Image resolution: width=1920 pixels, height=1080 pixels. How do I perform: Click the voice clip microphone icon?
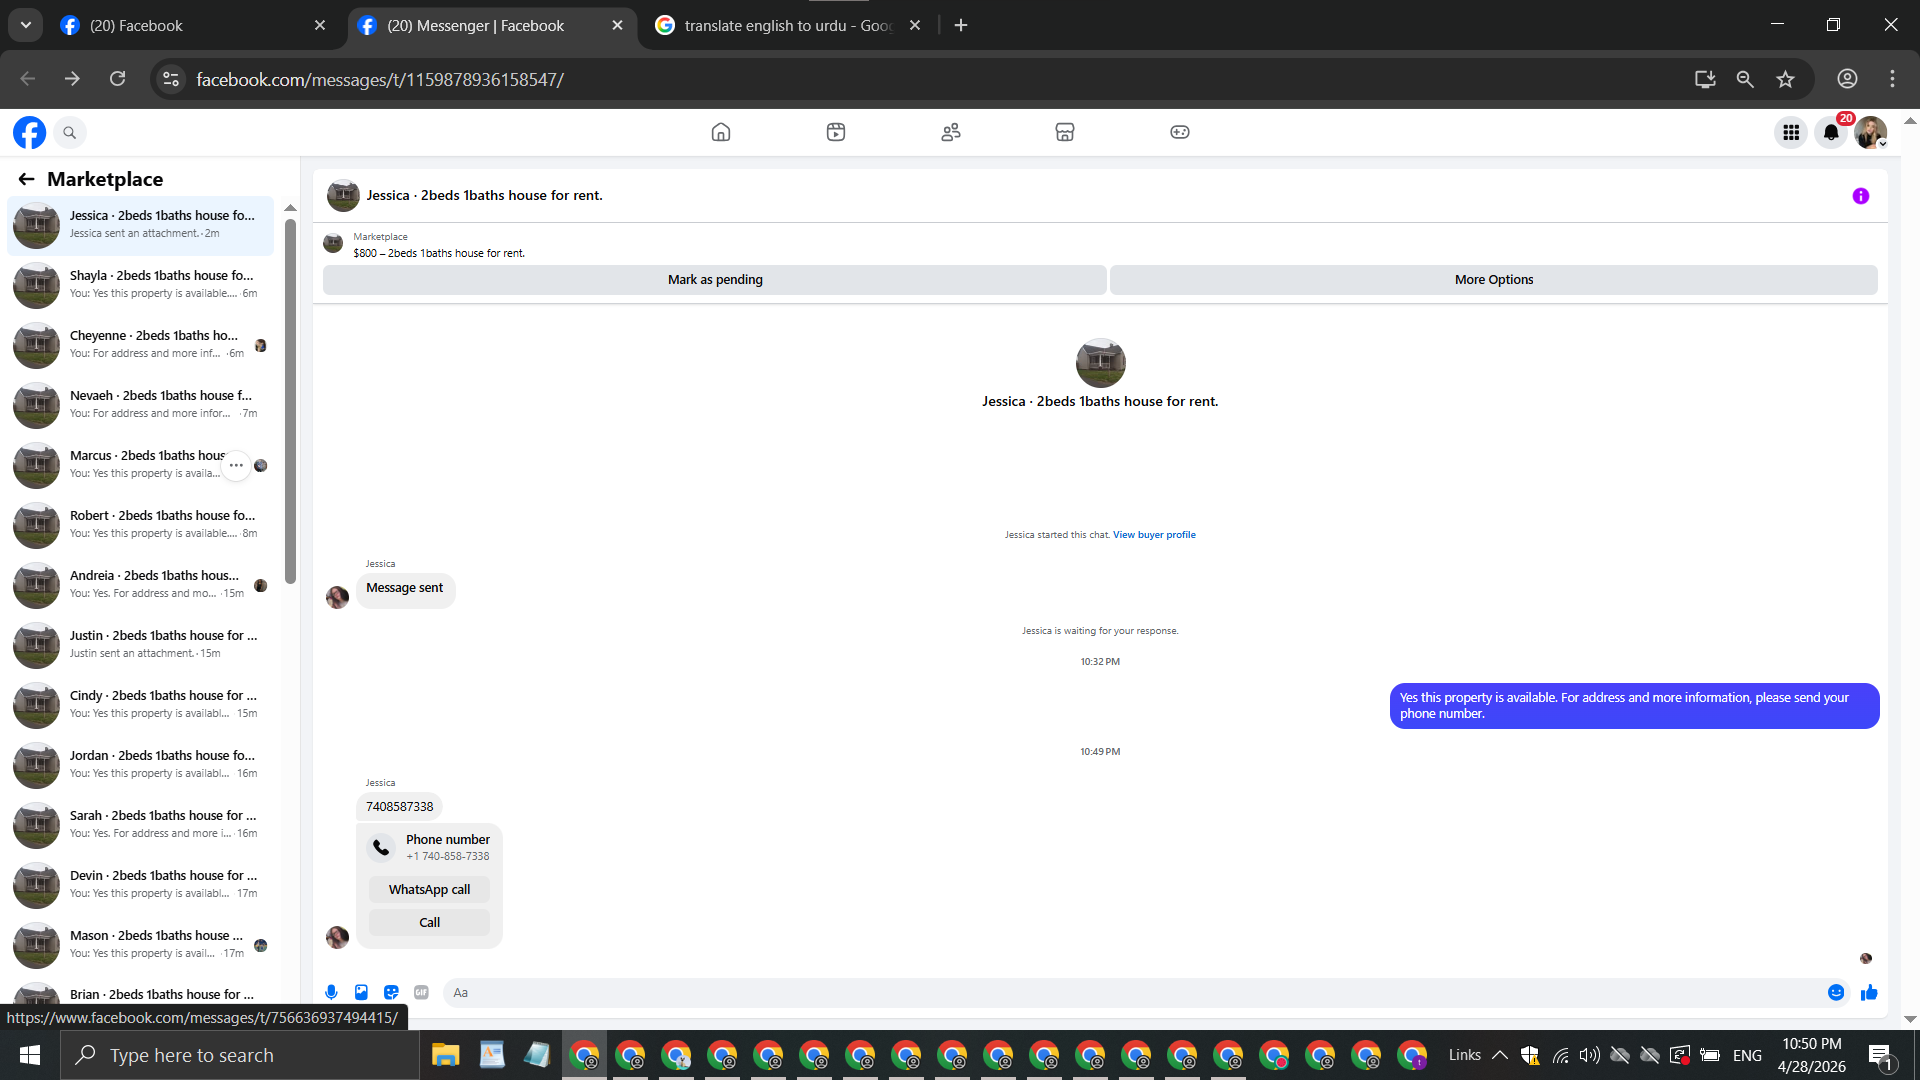[x=331, y=992]
